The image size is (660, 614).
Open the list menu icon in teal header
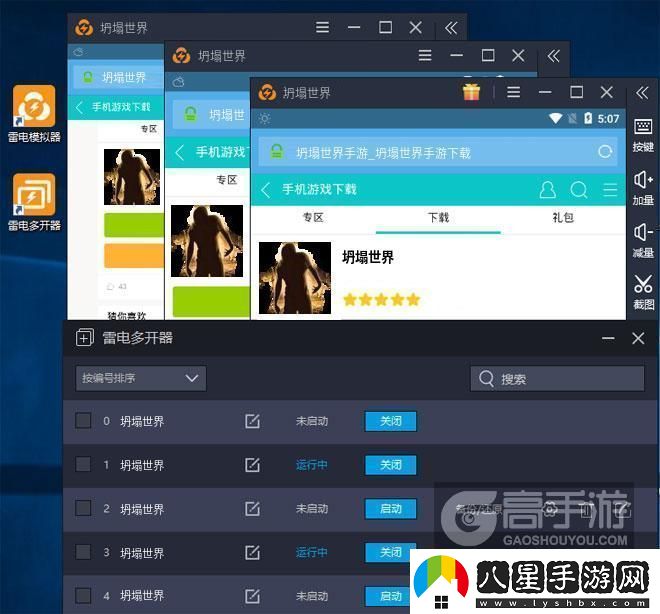pyautogui.click(x=610, y=190)
